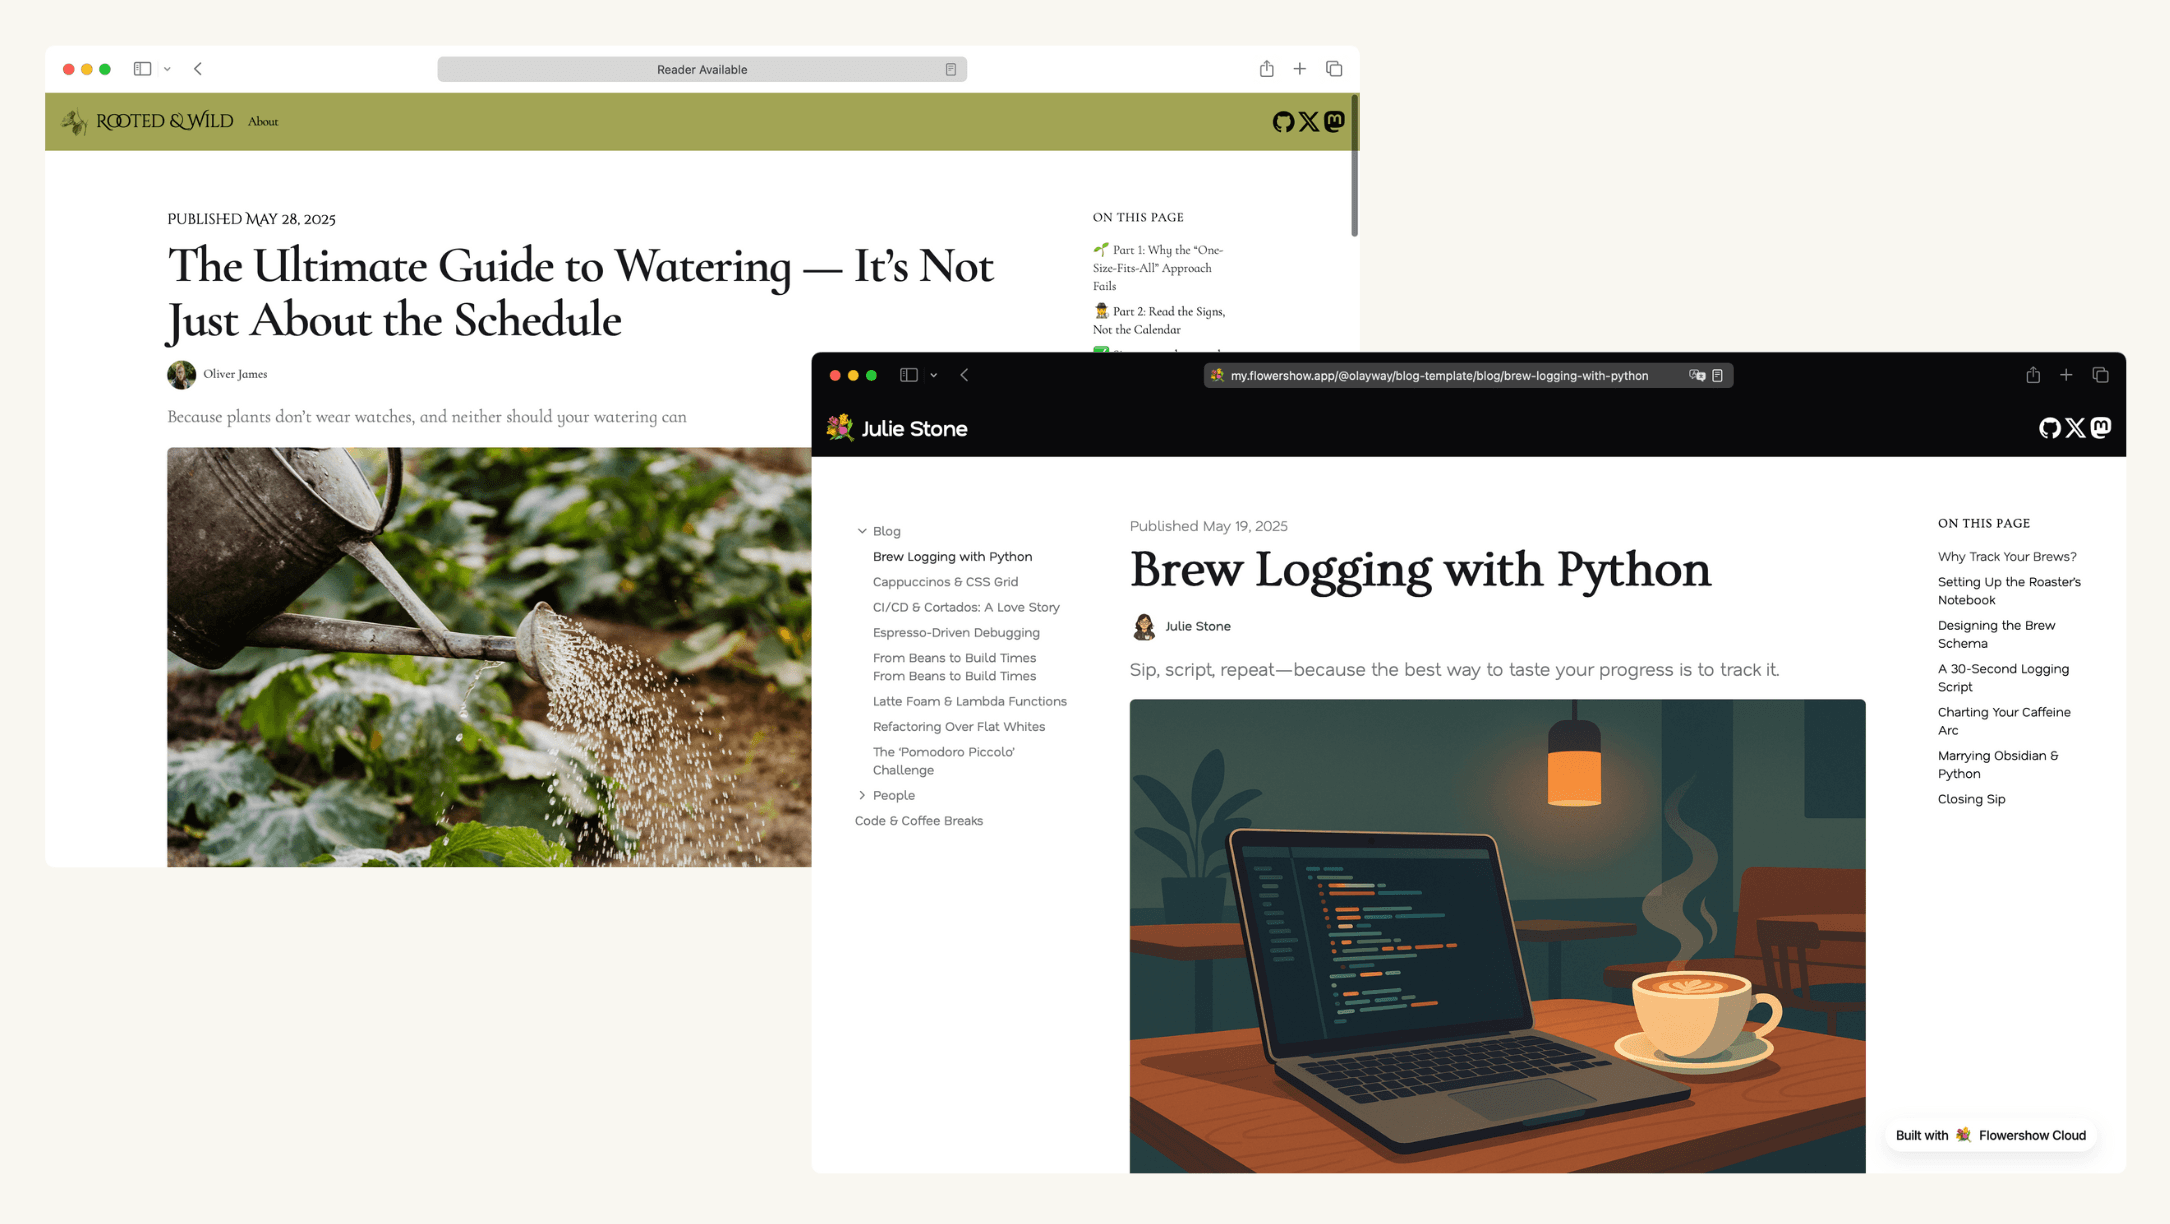
Task: Jump to 'Charting Your Caffeine Arc' section
Action: click(2004, 721)
